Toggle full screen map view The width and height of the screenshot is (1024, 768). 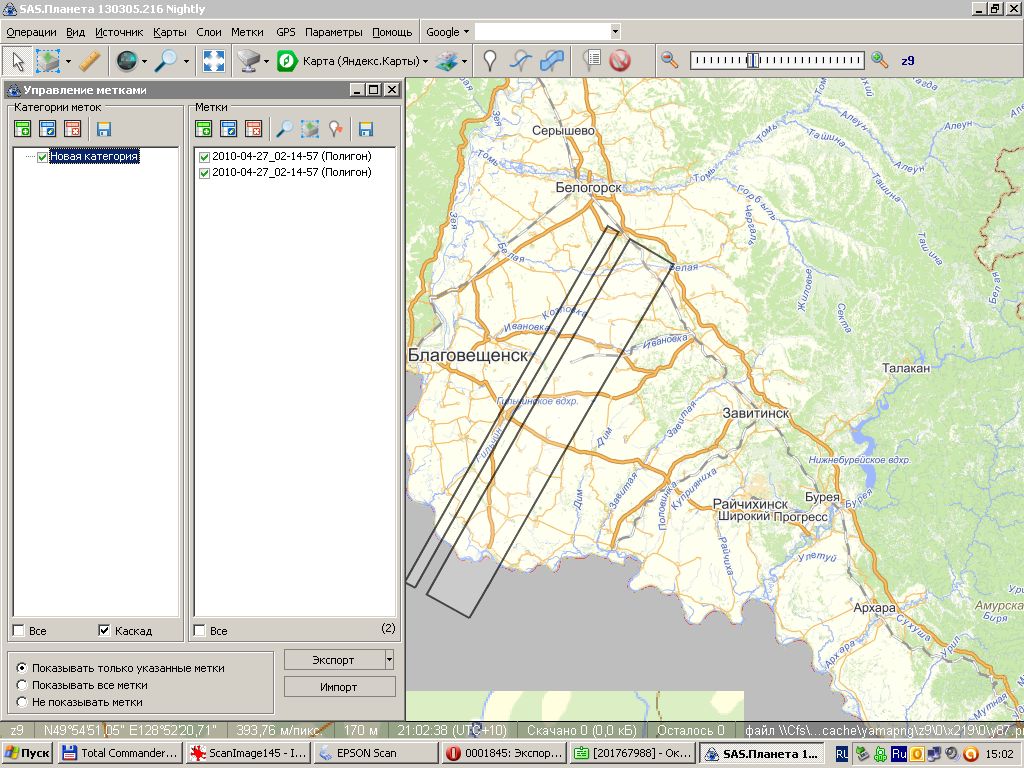coord(213,61)
